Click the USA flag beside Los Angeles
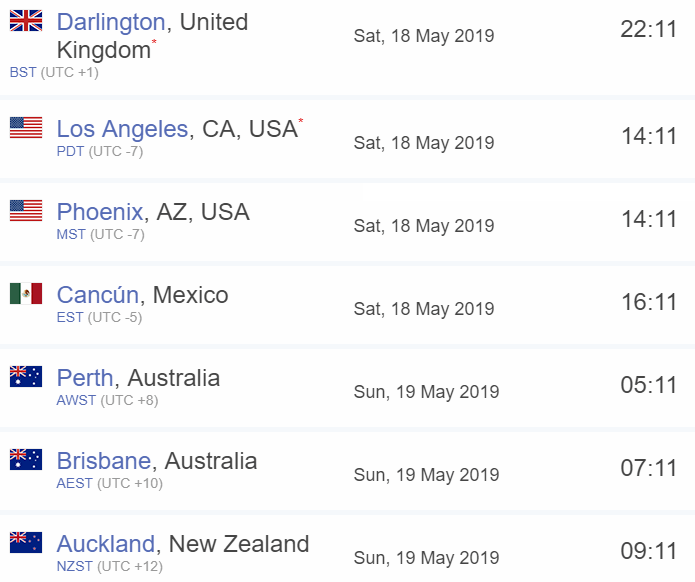 tap(26, 128)
